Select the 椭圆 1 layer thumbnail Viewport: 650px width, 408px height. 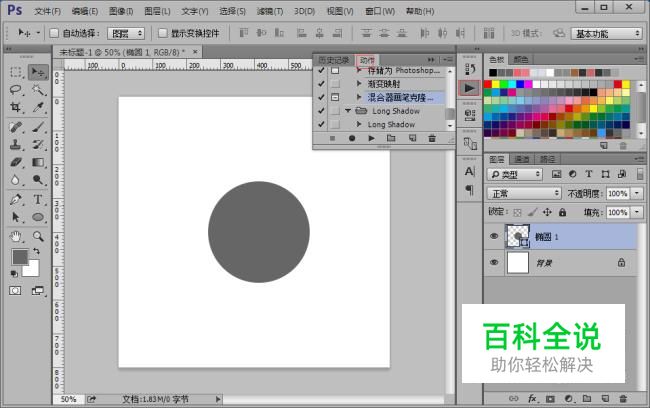click(x=519, y=236)
